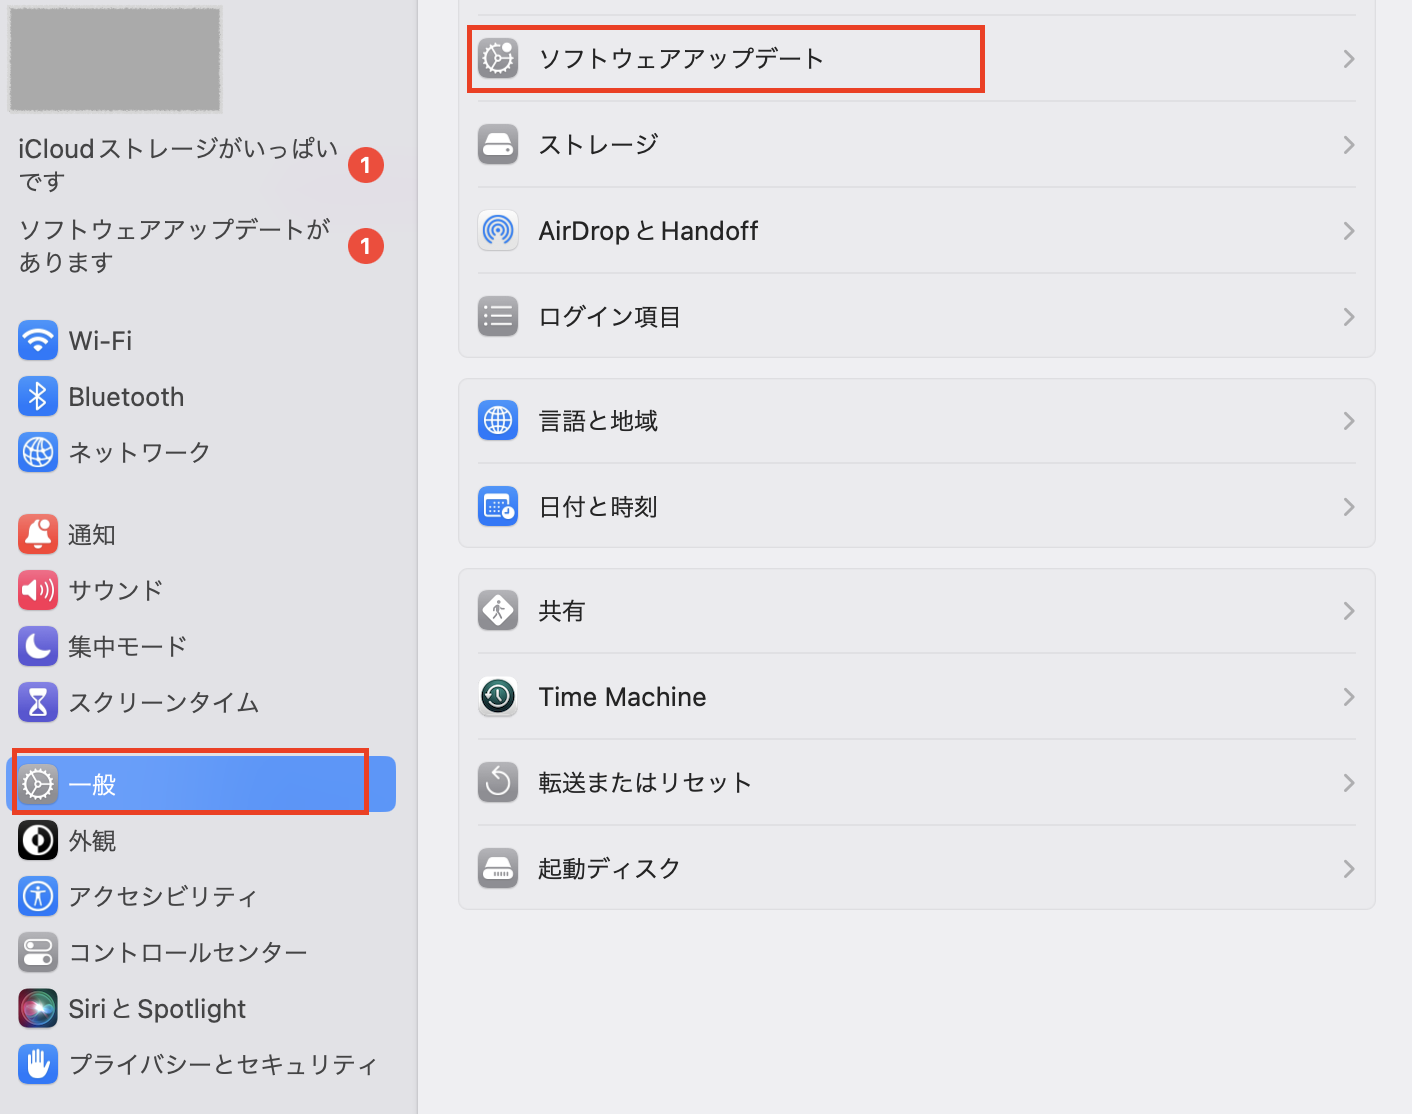Expand the 日付と時刻 row chevron
This screenshot has height=1114, width=1412.
pos(1349,507)
